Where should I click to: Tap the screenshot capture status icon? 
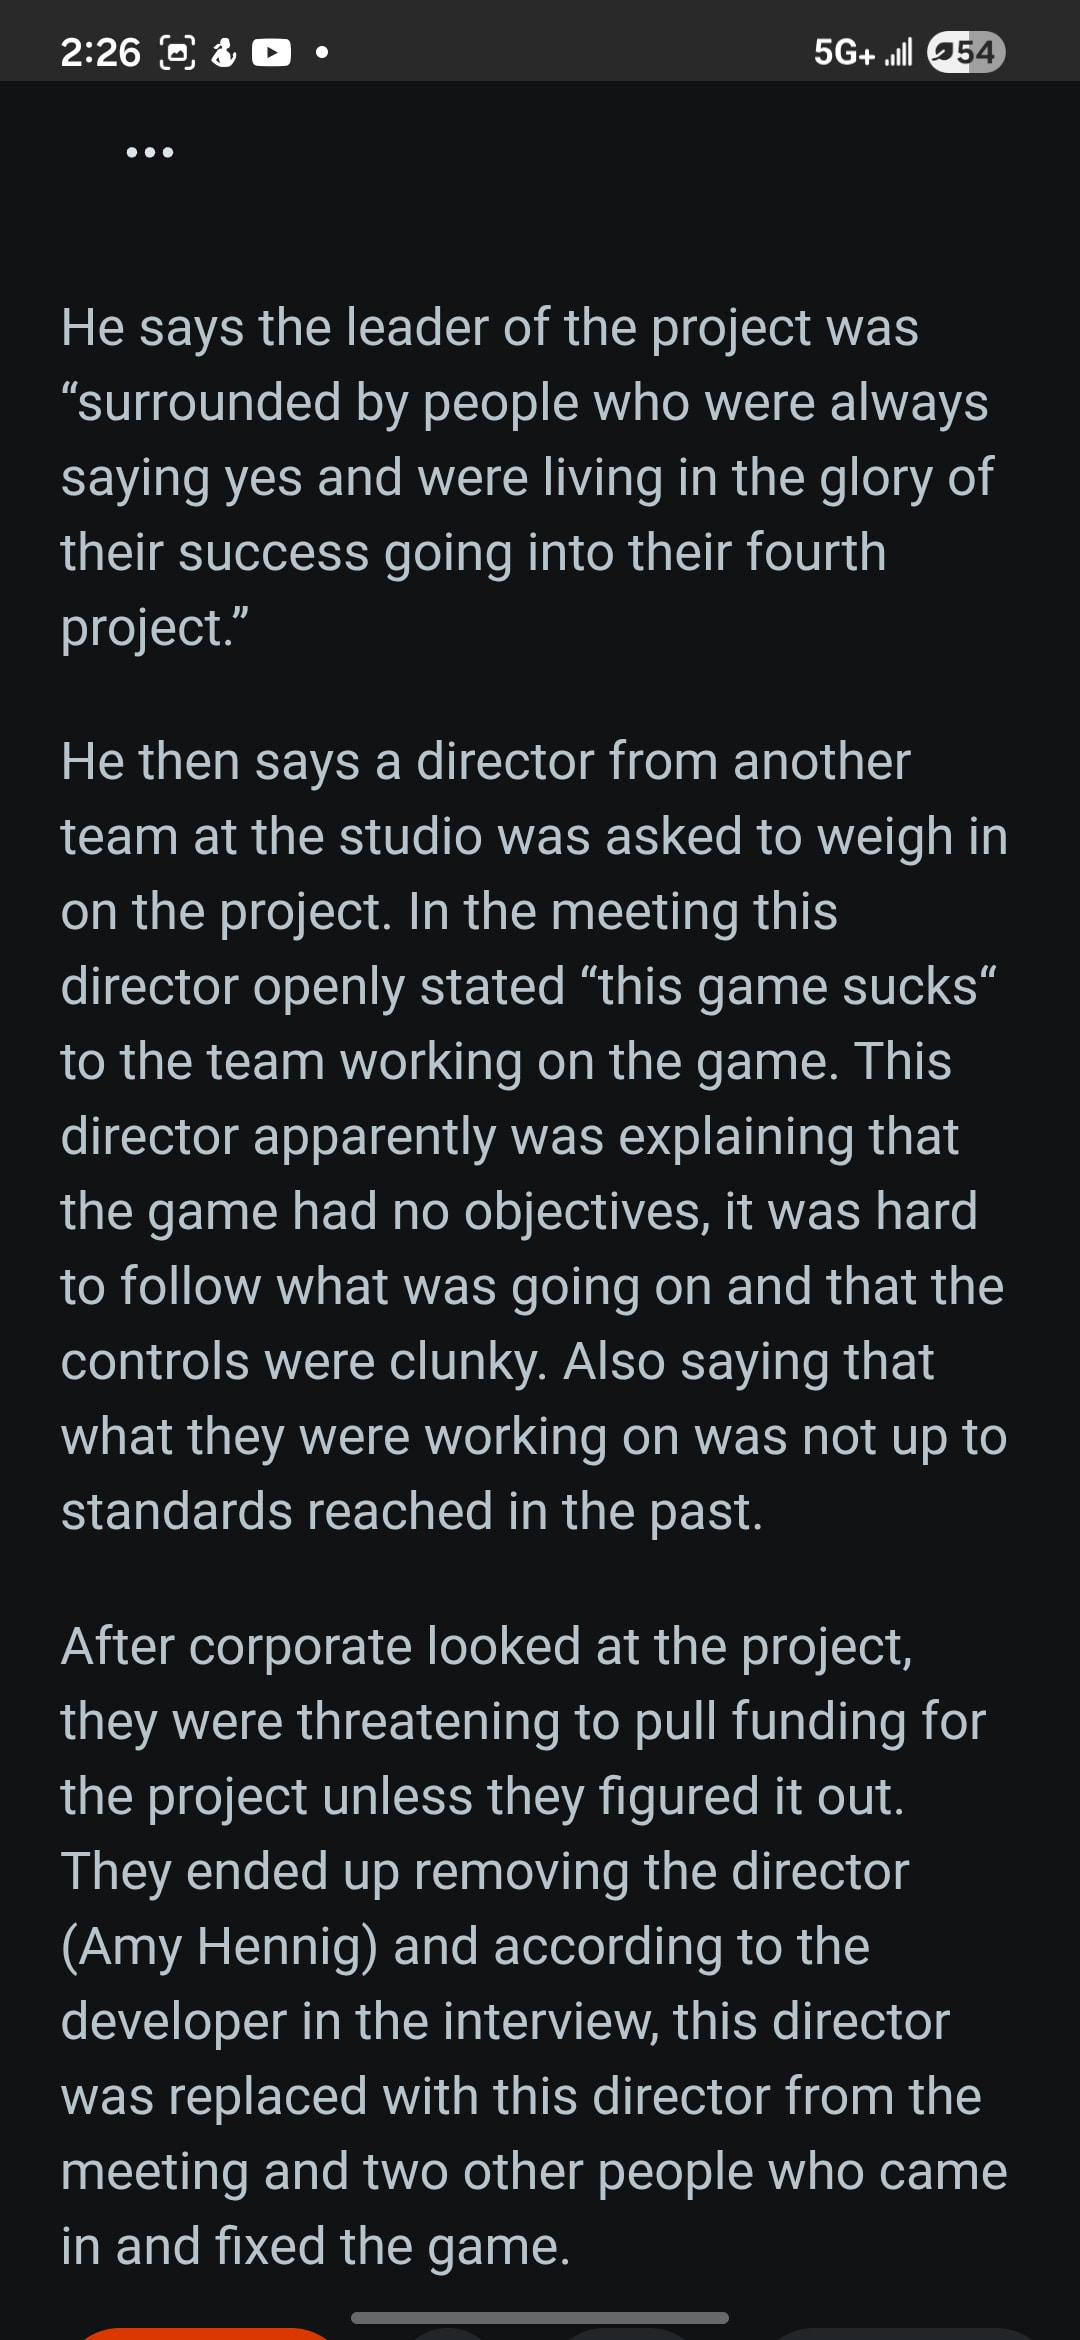click(x=178, y=52)
